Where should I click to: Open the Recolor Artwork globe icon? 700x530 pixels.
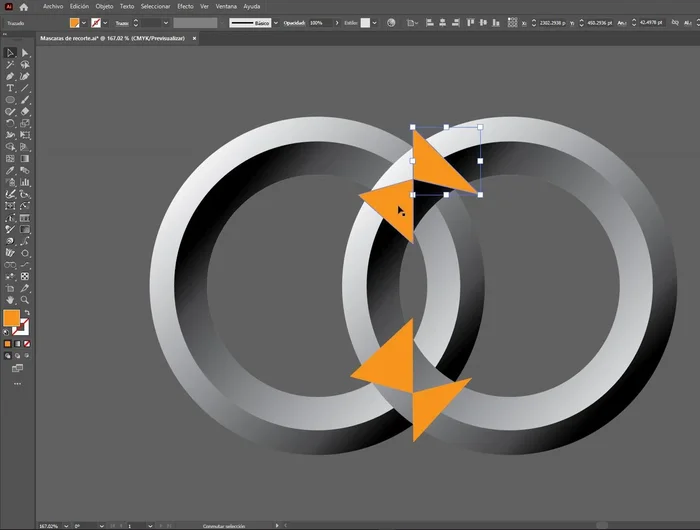pyautogui.click(x=391, y=23)
